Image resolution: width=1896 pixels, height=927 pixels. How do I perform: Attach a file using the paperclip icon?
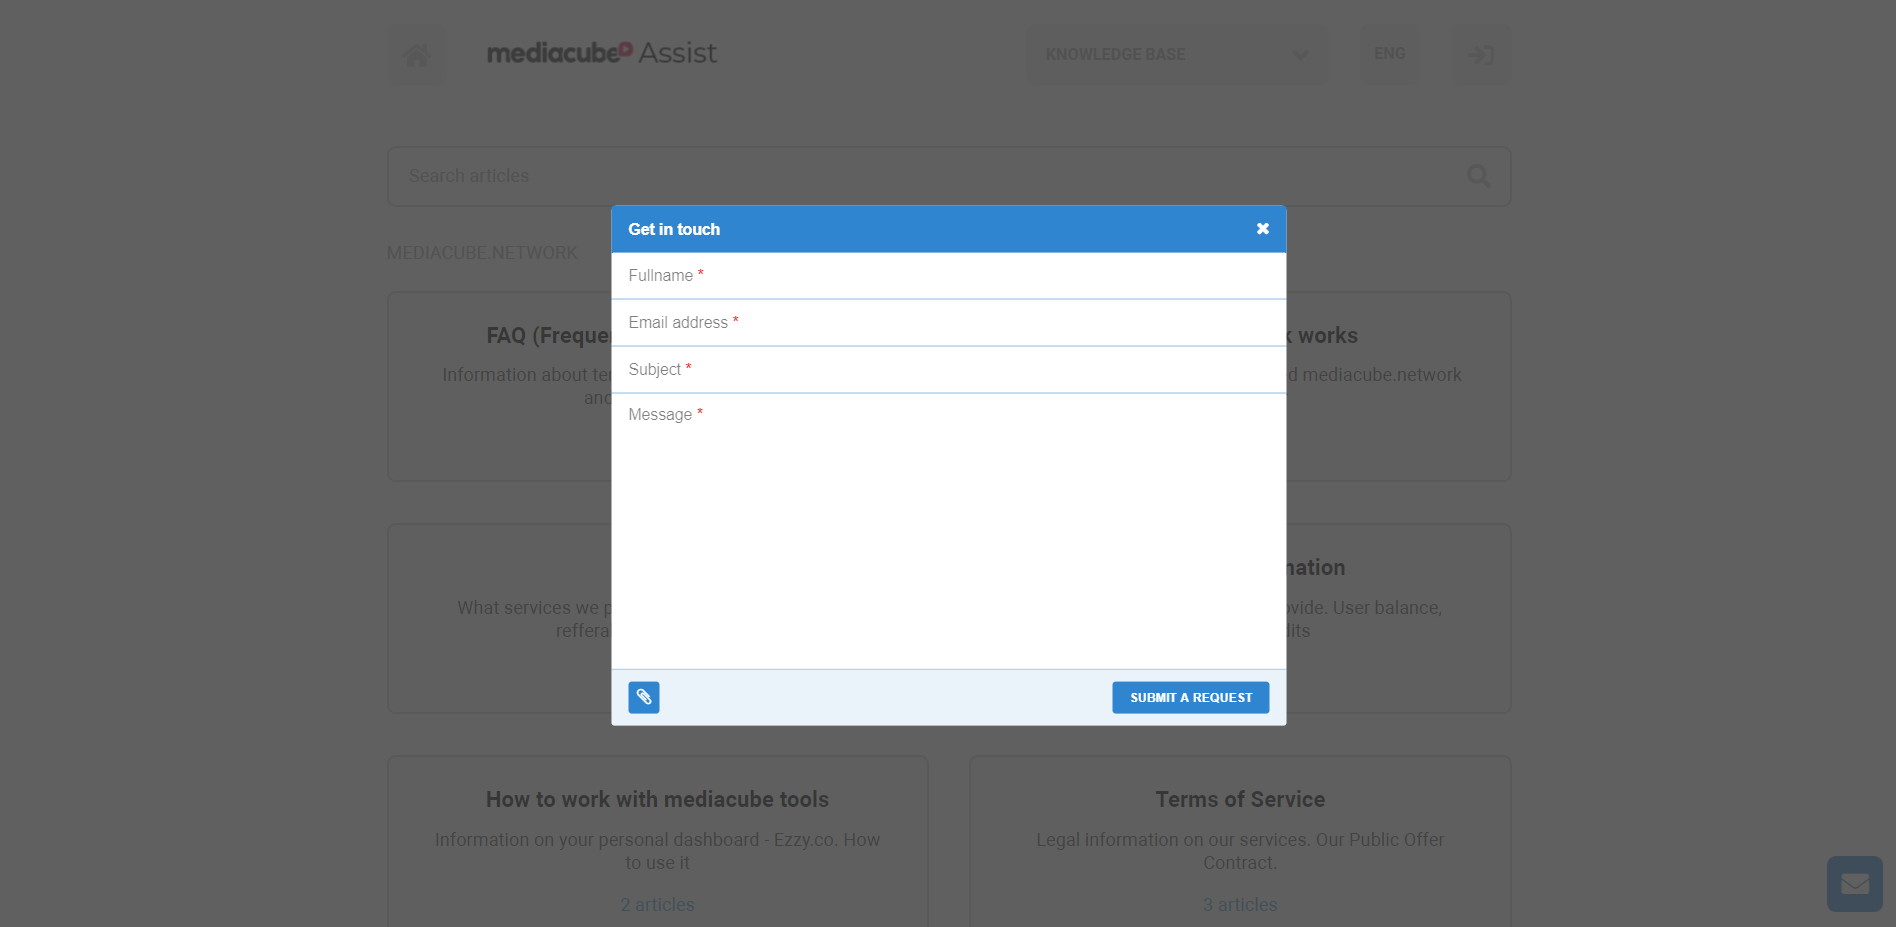pos(643,697)
